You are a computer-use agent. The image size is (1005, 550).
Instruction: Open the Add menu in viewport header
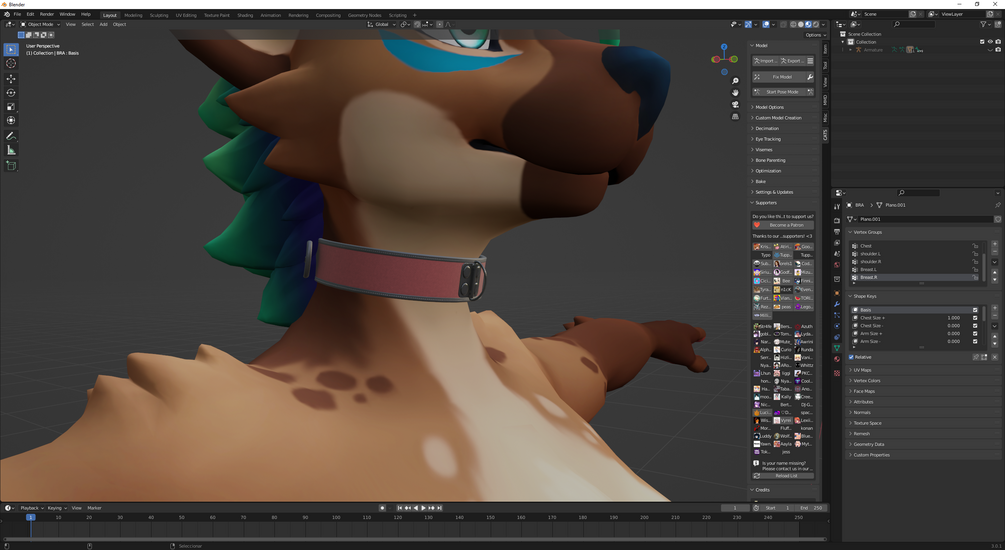pos(103,24)
